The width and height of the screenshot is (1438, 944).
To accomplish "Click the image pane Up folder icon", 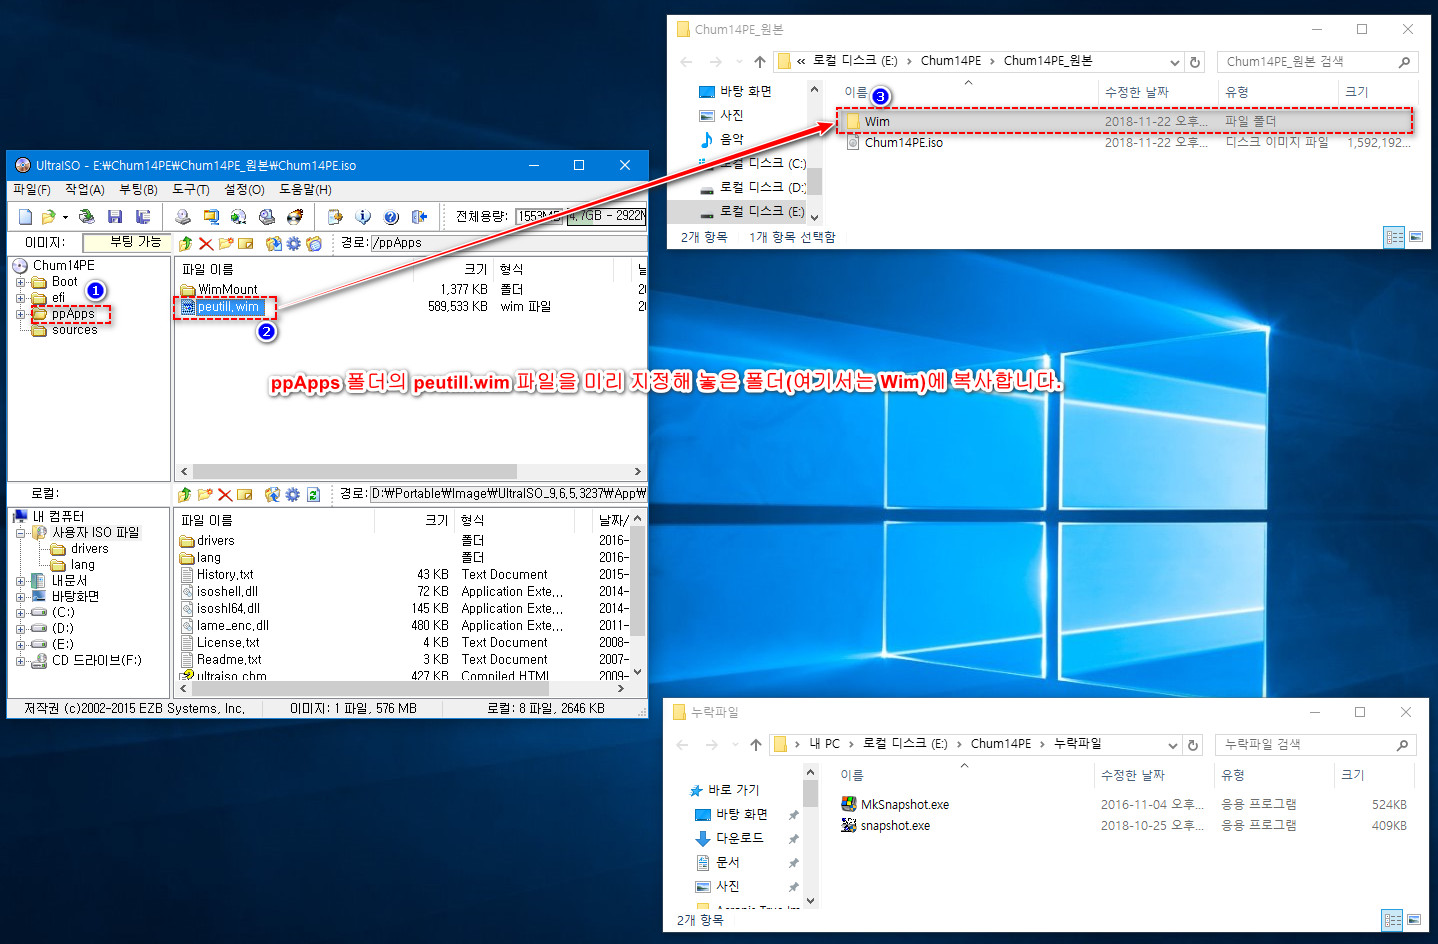I will (185, 243).
